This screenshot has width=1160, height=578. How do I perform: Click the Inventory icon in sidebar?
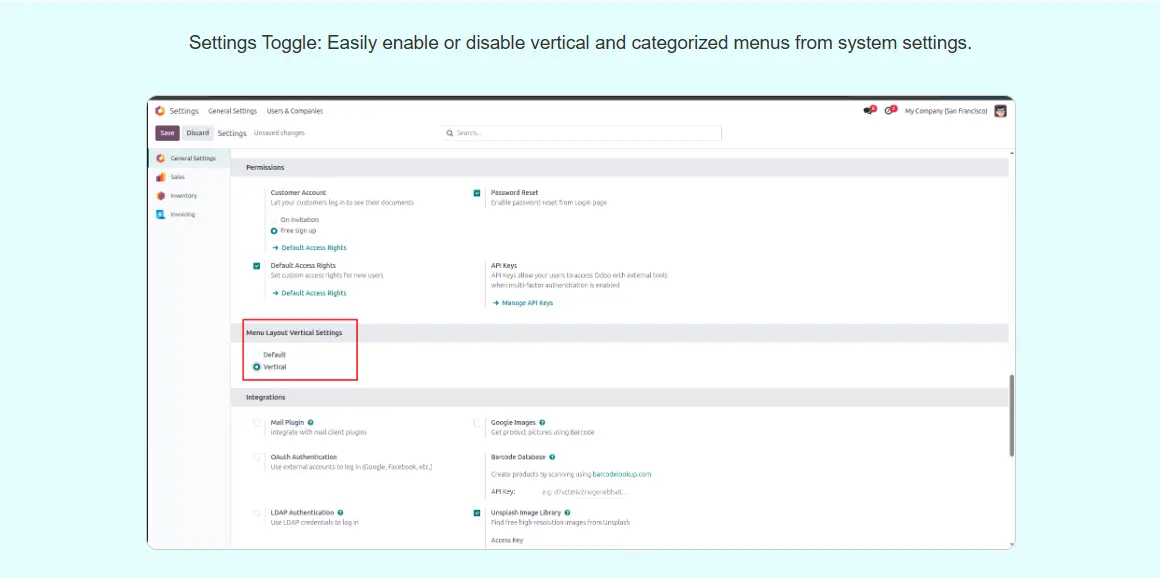tap(161, 196)
